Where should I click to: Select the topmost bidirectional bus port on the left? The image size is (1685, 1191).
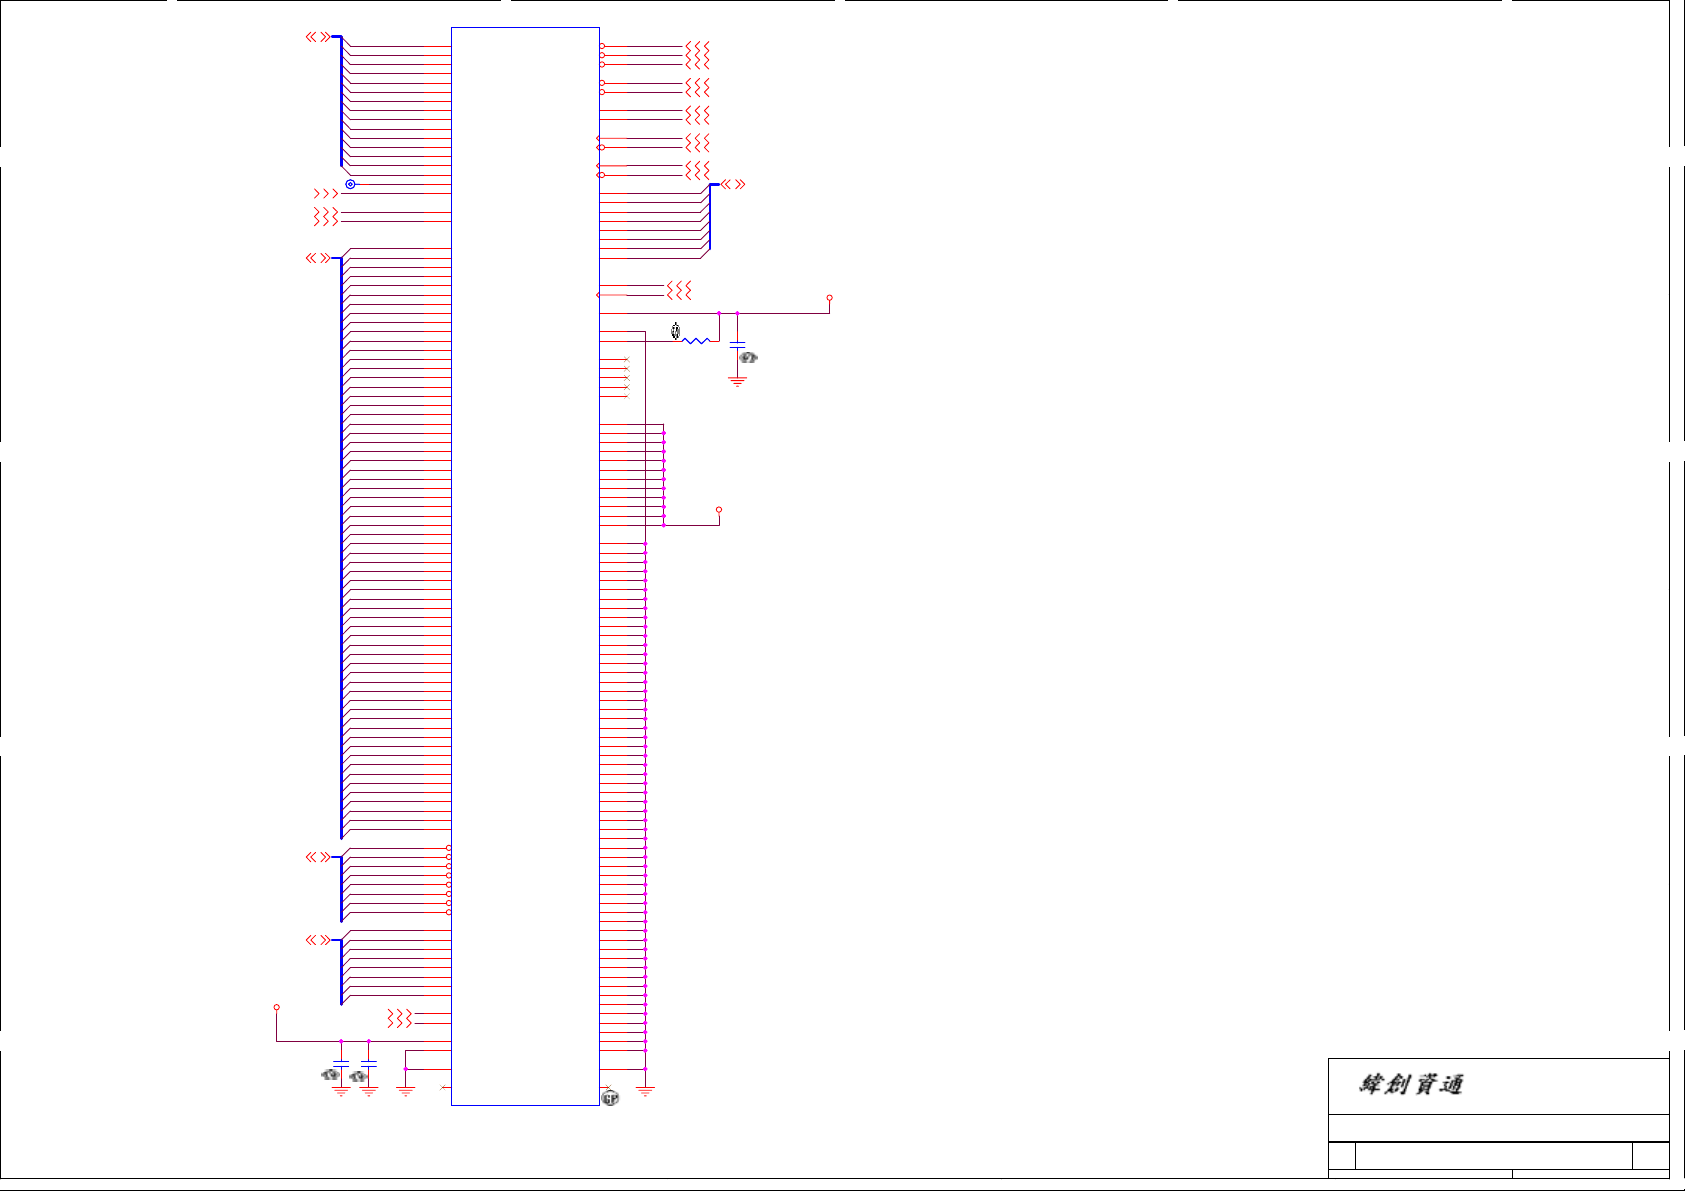pos(317,37)
